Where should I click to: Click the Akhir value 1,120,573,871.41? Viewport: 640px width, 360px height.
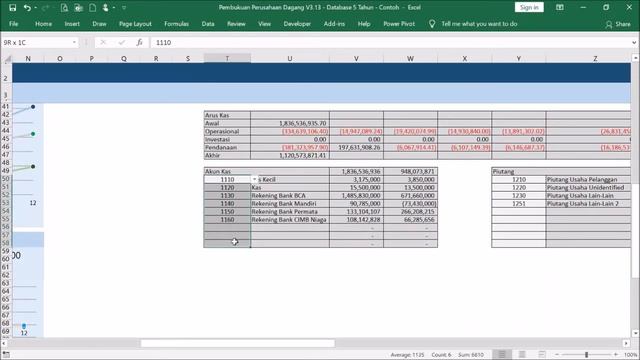click(290, 156)
